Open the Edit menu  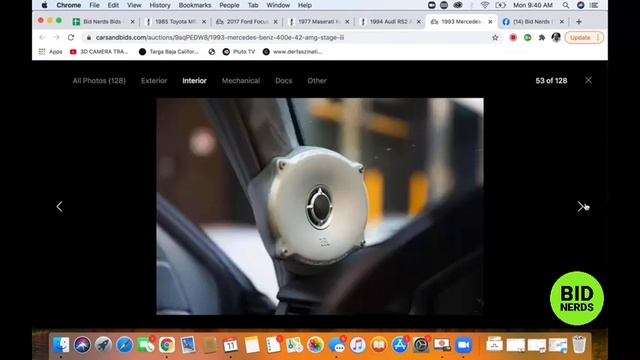113,5
